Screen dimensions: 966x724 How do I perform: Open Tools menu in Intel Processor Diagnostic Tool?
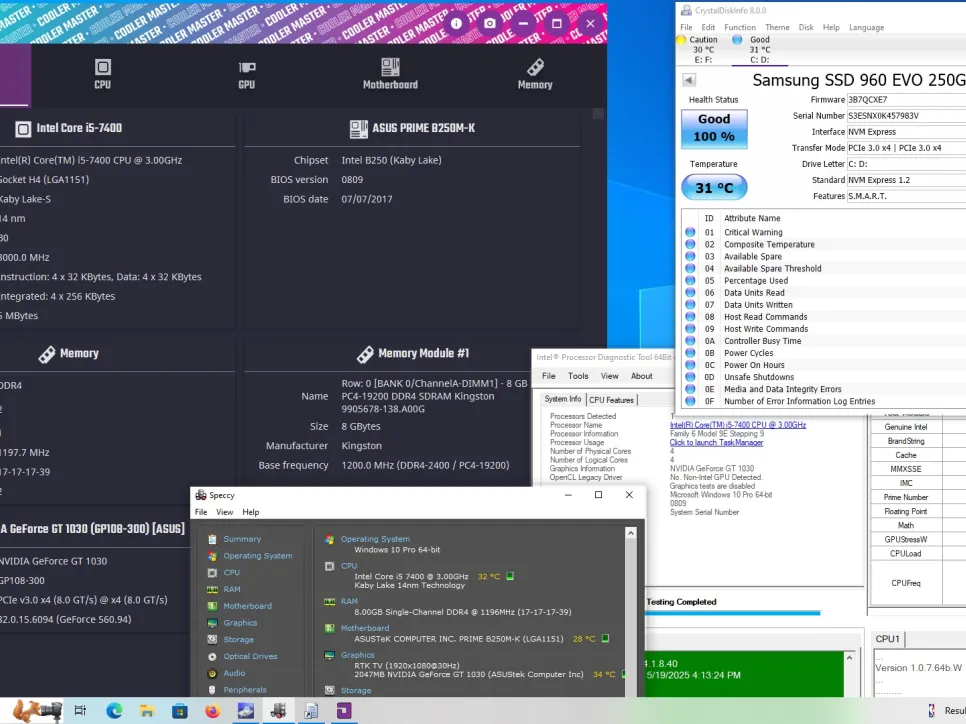tap(578, 376)
